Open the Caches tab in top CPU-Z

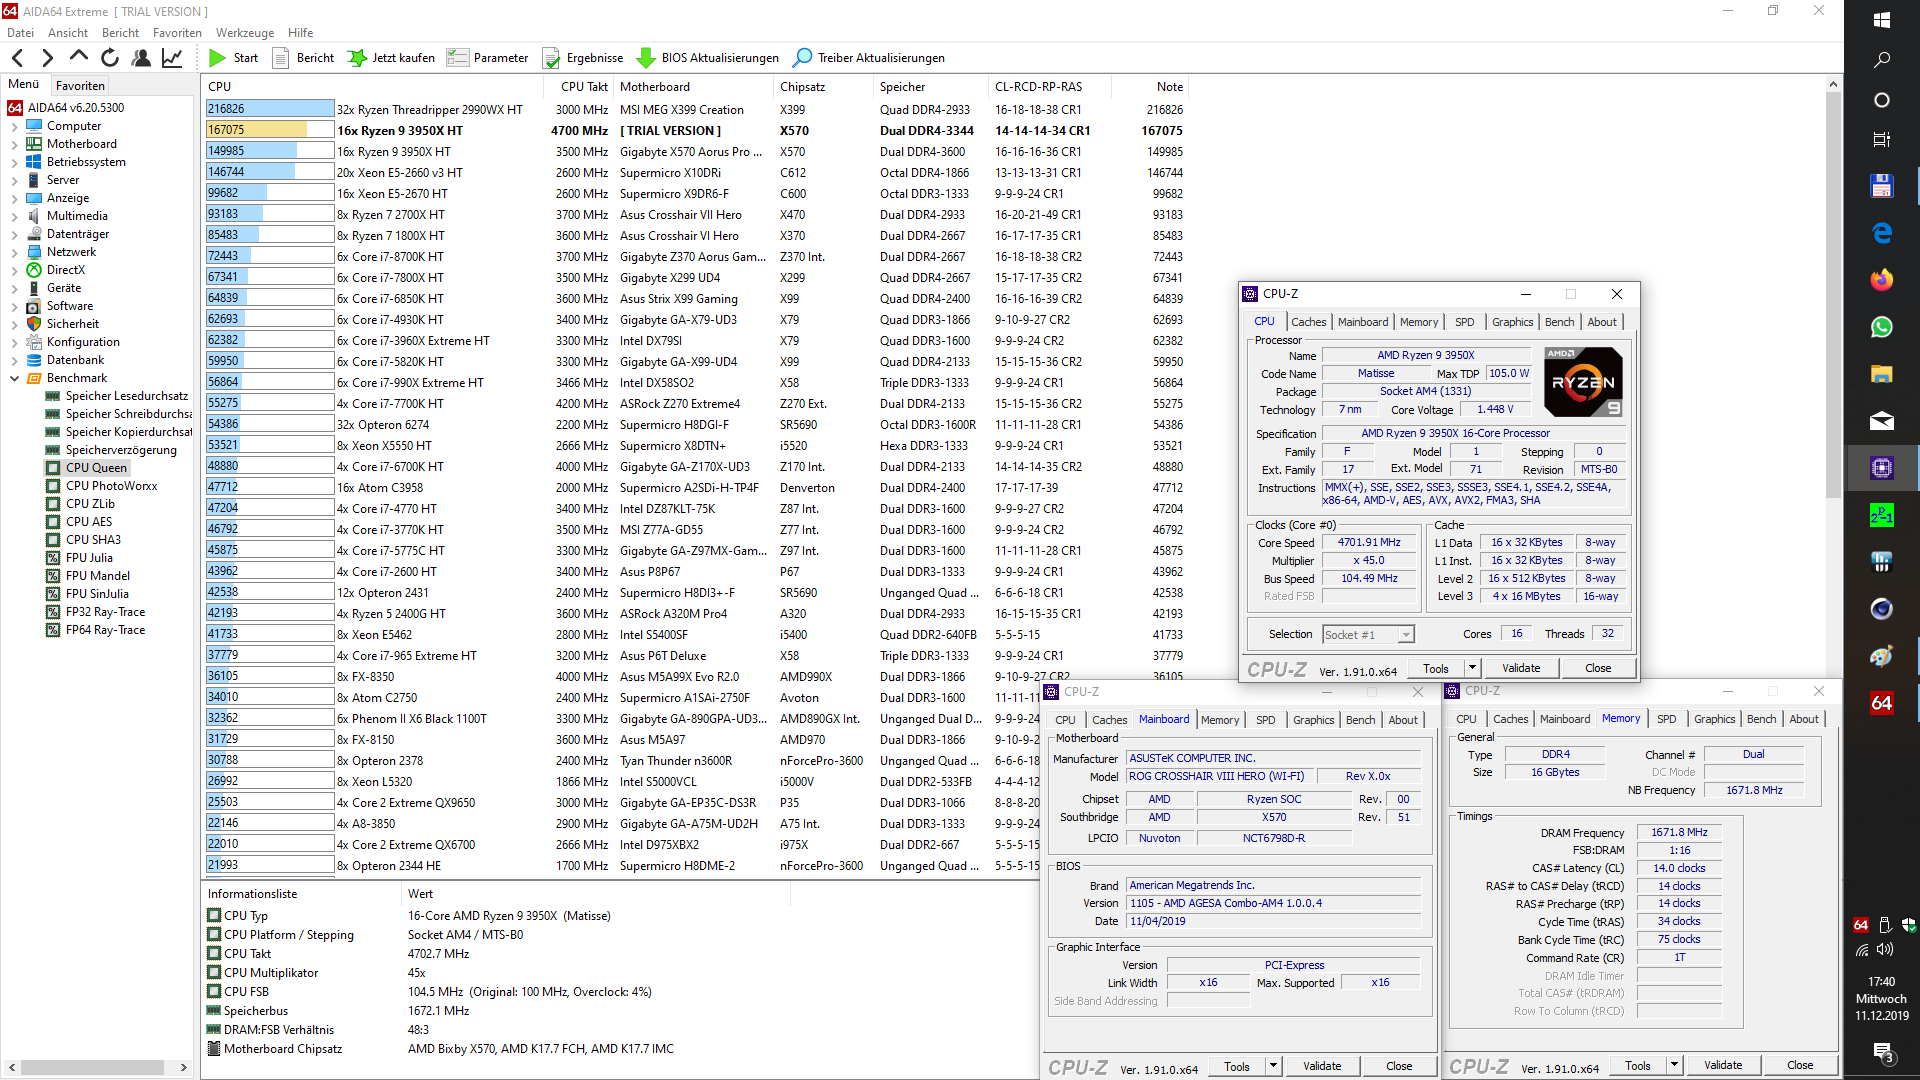tap(1307, 322)
